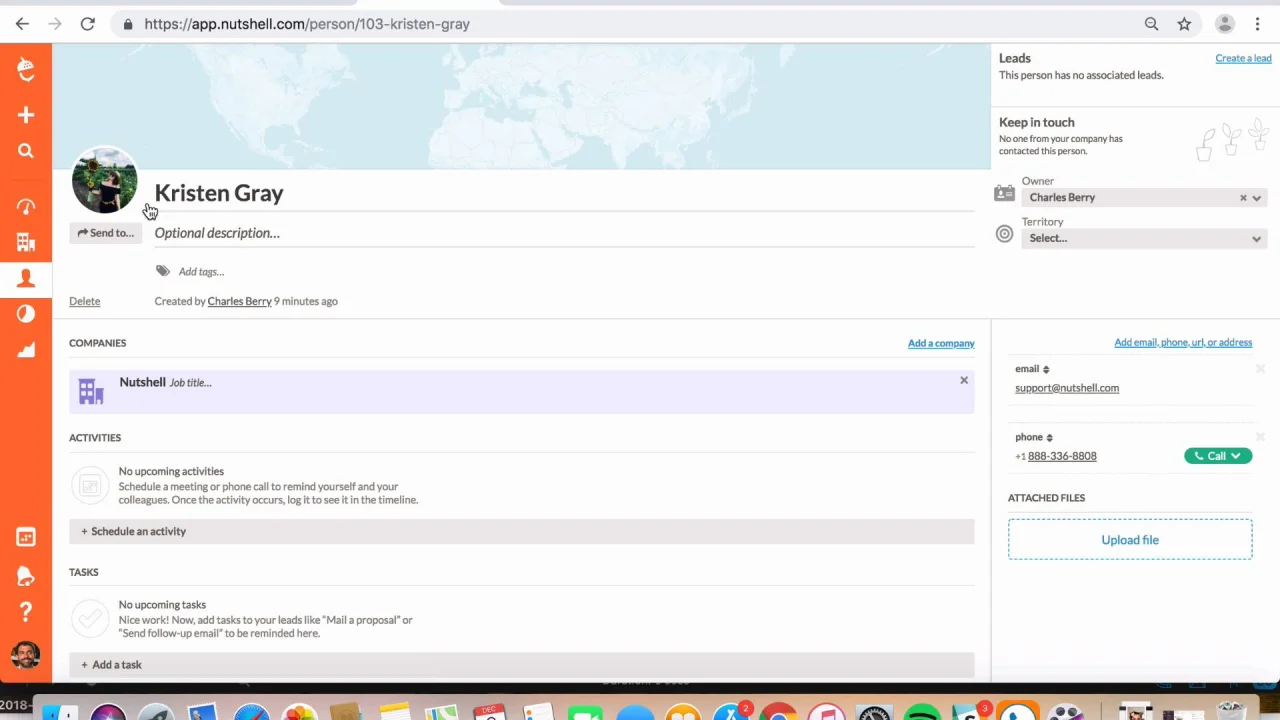The height and width of the screenshot is (720, 1280).
Task: Click the tags icon beside Add tags
Action: coord(163,271)
